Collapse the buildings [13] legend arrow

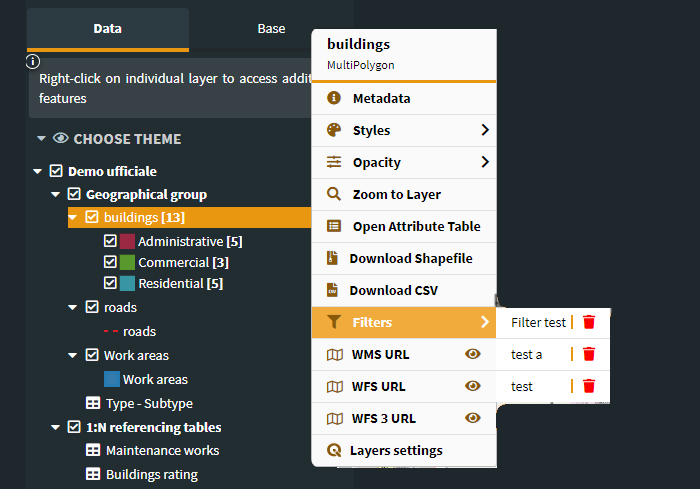coord(72,217)
